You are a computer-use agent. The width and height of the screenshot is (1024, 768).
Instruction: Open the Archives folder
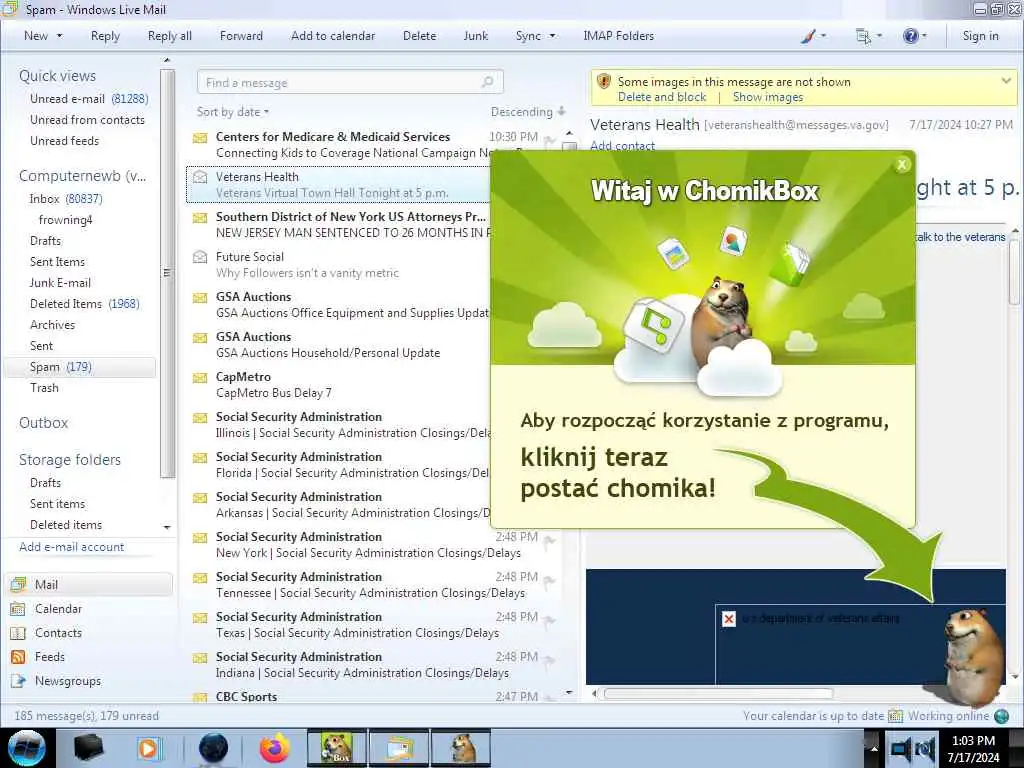52,325
